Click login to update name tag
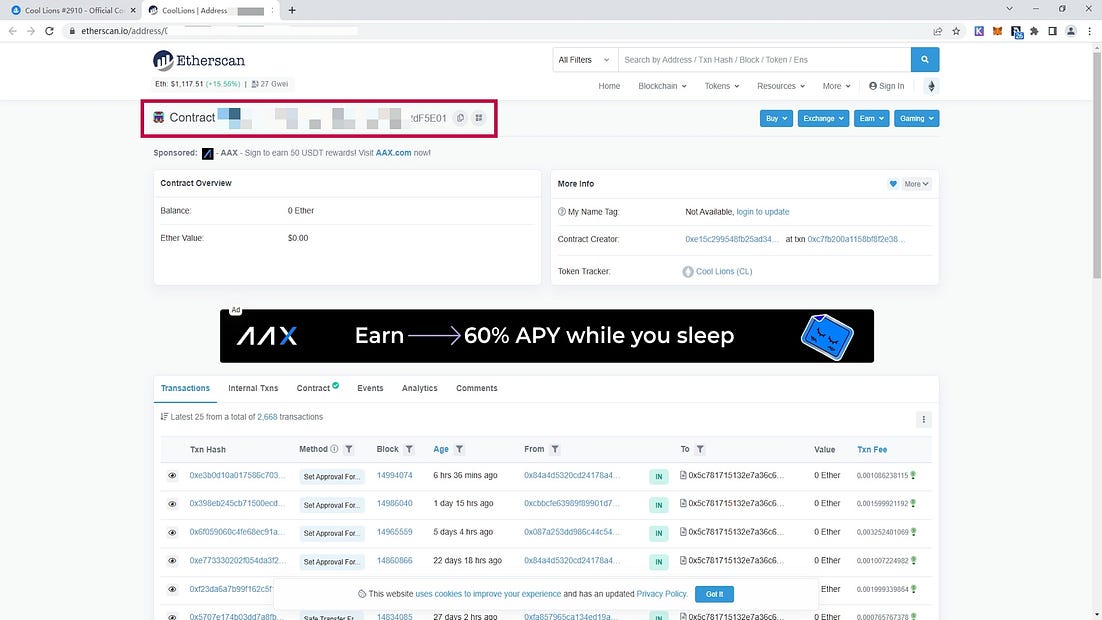 tap(763, 212)
